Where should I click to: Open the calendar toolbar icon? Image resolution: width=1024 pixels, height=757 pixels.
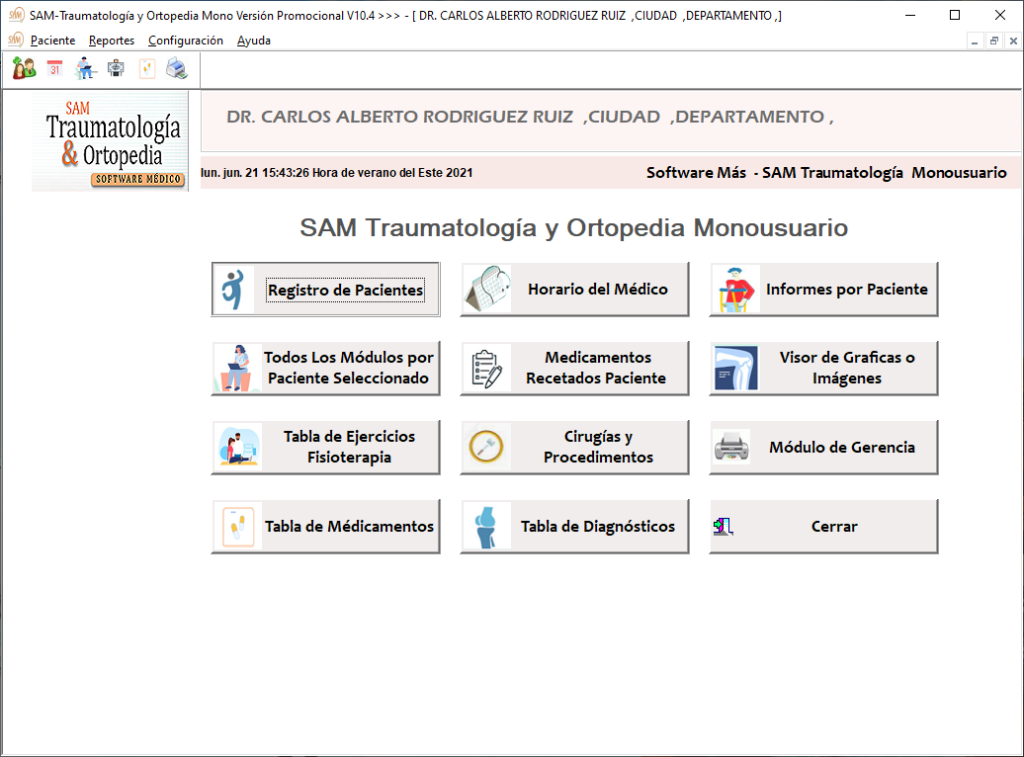pos(55,69)
